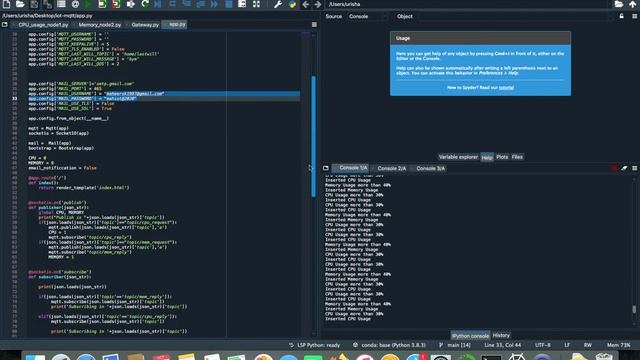Click the git branch main status entry

point(455,345)
